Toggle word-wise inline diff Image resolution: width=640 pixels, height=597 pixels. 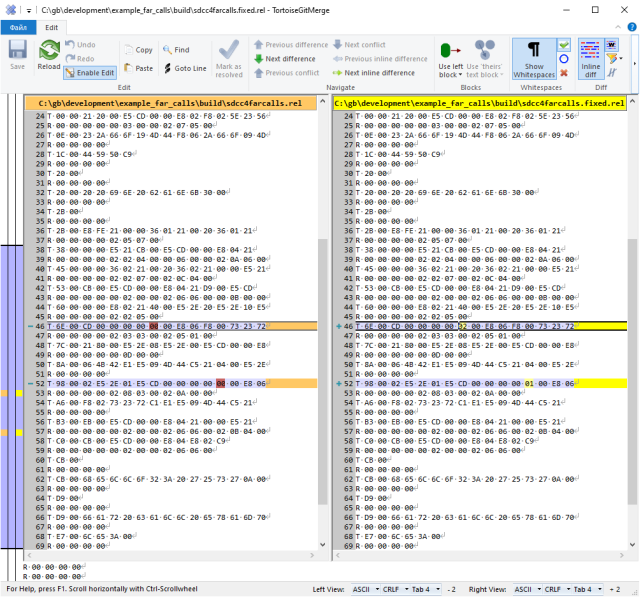click(x=611, y=44)
